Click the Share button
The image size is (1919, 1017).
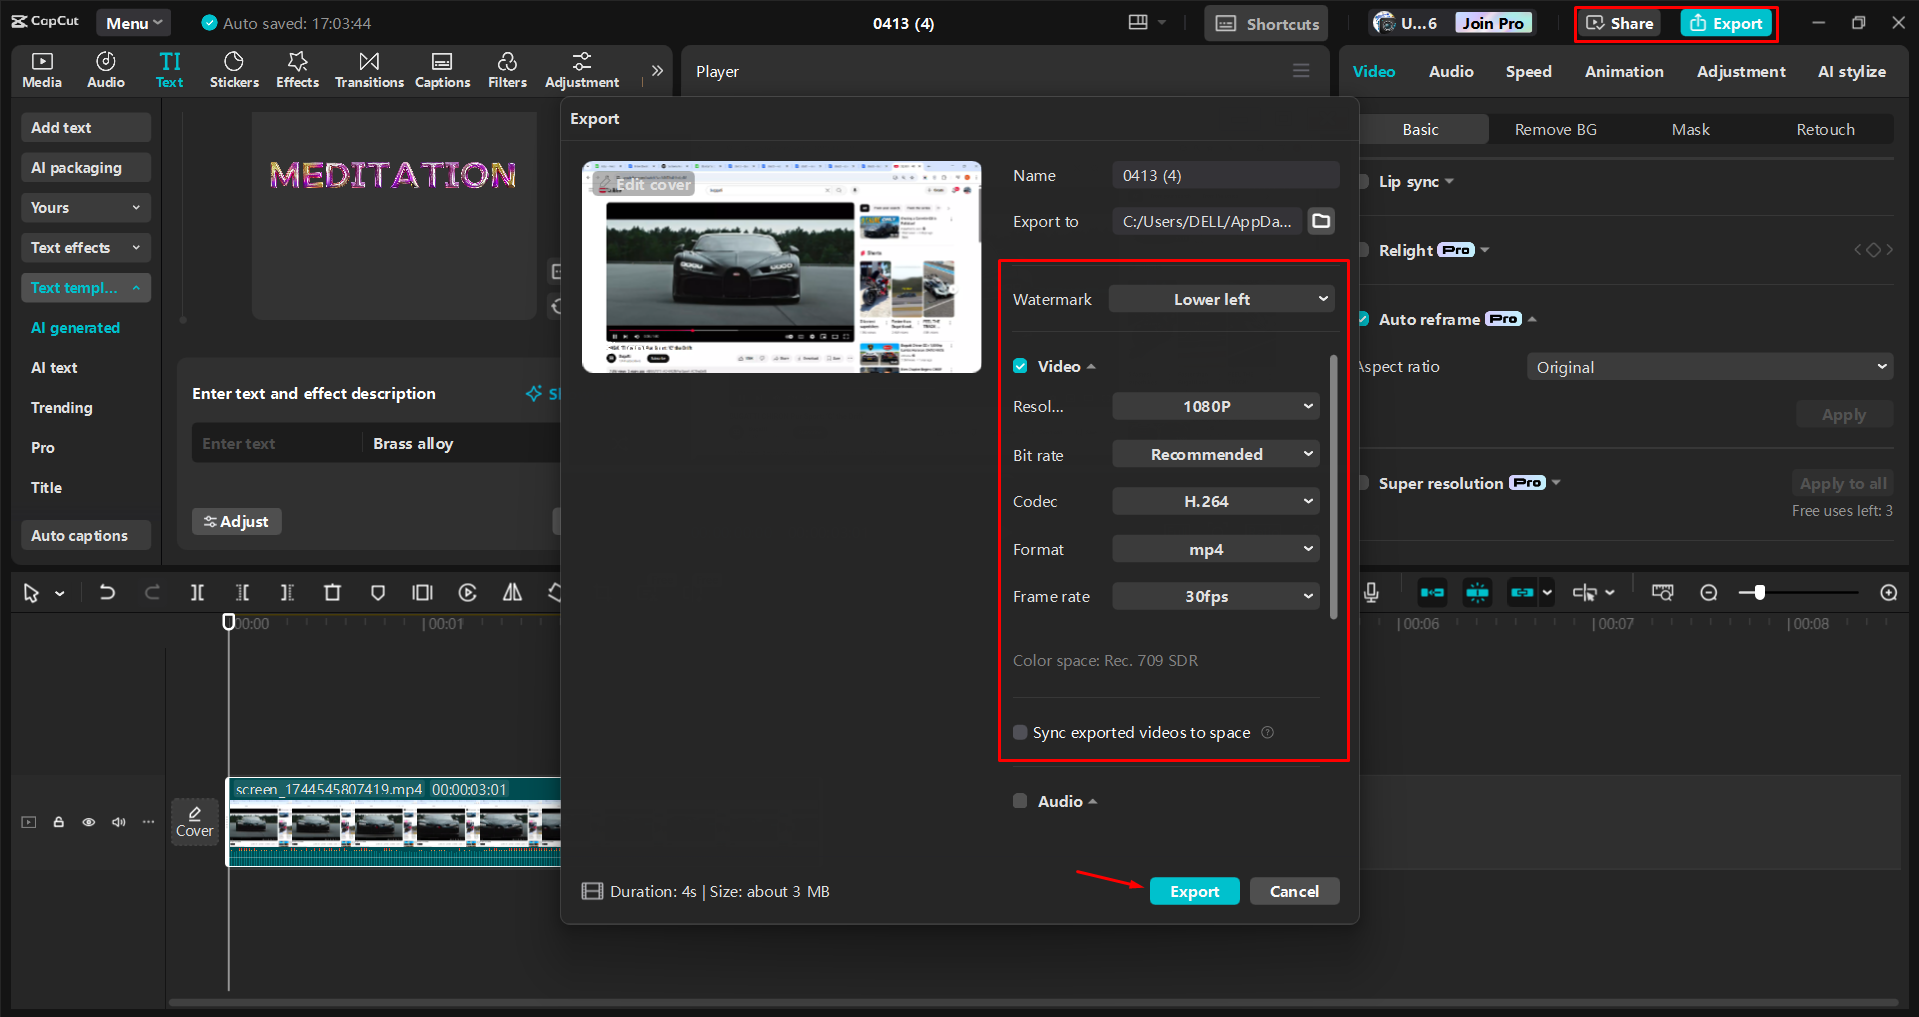click(1620, 23)
